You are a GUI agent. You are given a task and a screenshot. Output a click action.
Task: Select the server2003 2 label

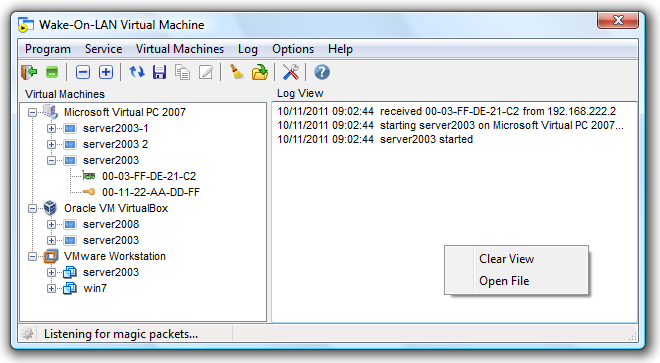pos(115,144)
